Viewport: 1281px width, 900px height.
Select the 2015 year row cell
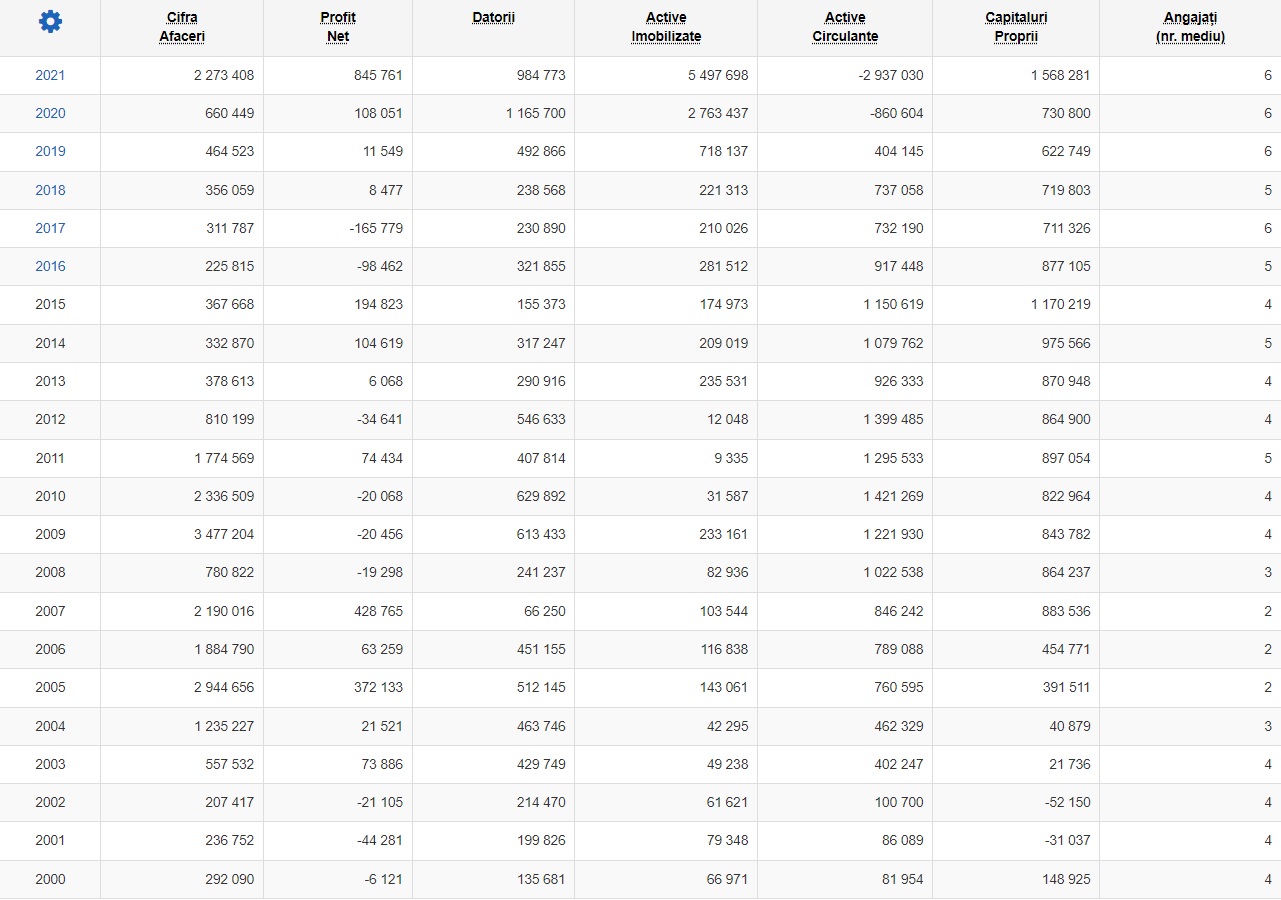click(x=50, y=304)
